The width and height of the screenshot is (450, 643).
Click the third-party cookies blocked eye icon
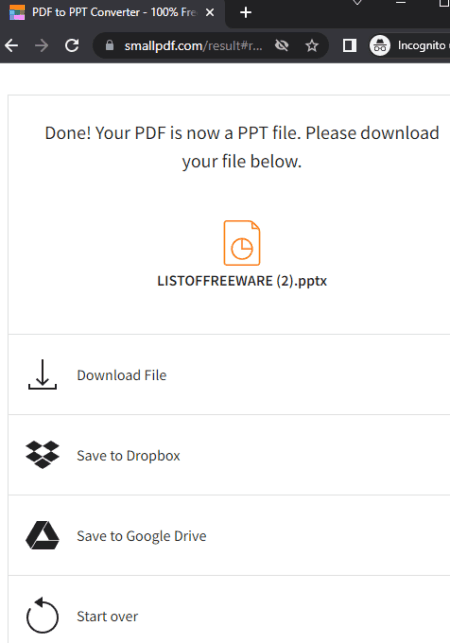[282, 46]
